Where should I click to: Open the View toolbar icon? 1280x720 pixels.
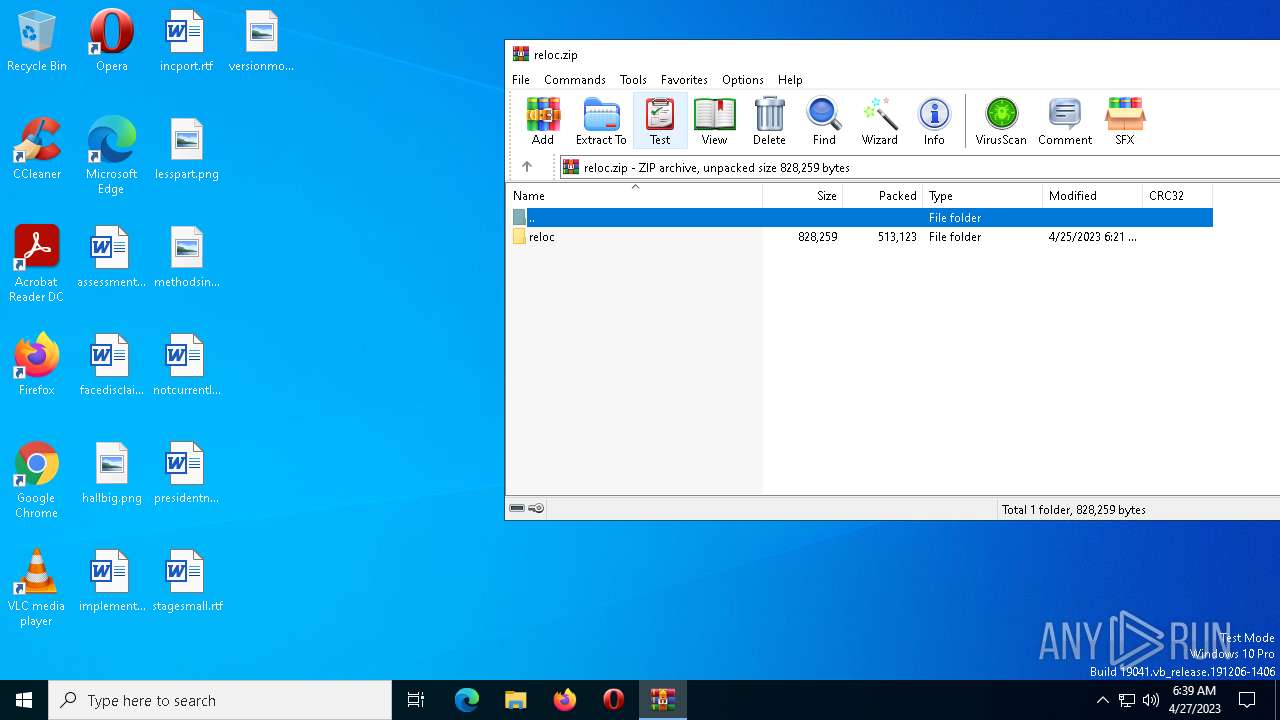tap(714, 121)
